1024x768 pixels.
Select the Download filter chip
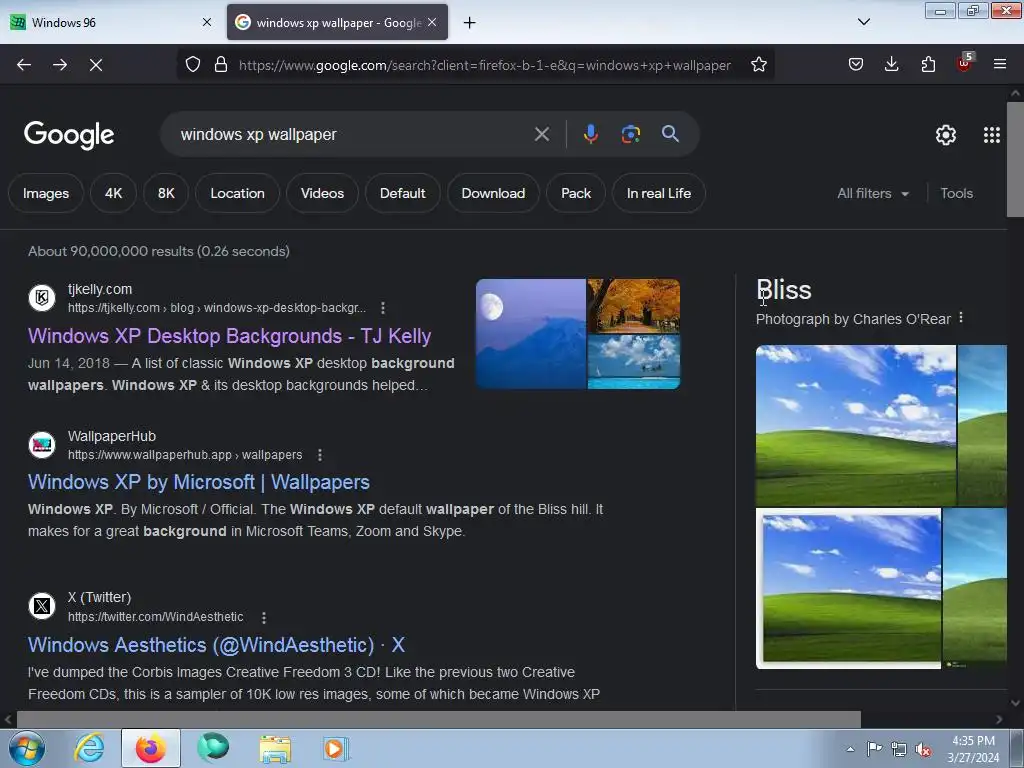pos(493,193)
